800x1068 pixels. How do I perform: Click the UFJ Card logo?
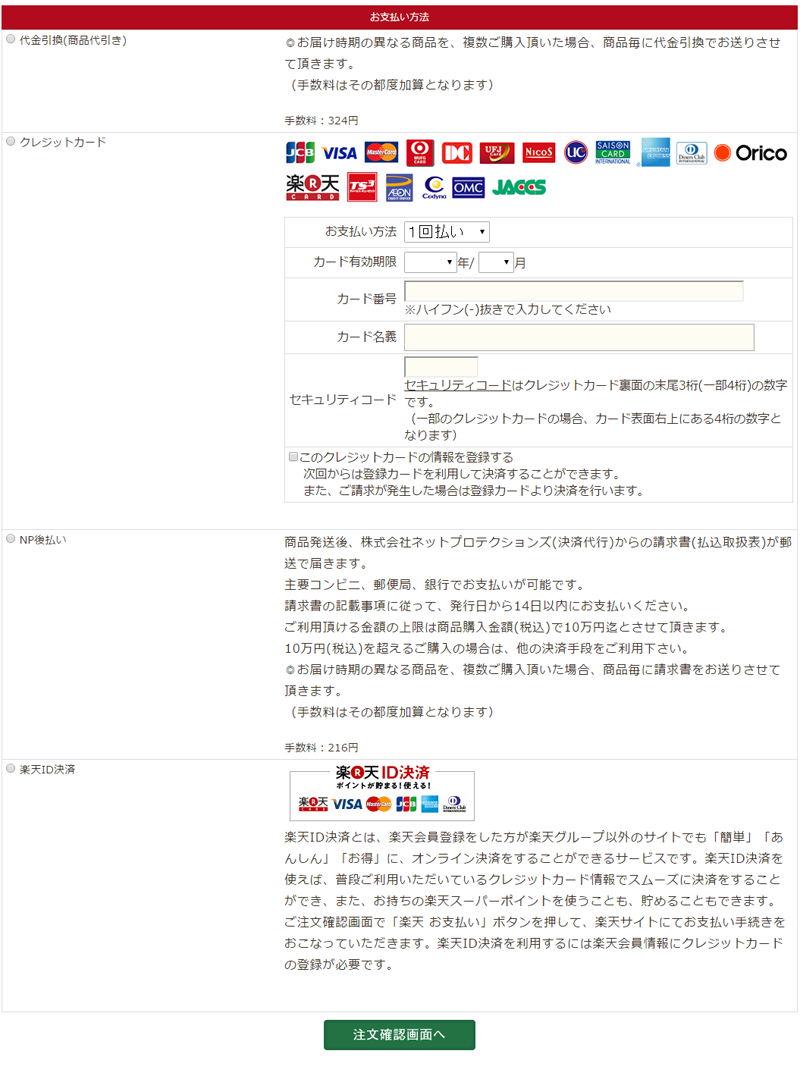[x=497, y=153]
